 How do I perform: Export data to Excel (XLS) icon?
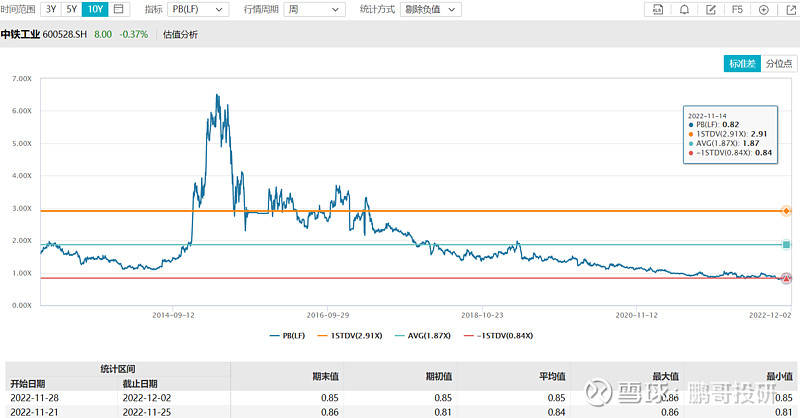(658, 9)
